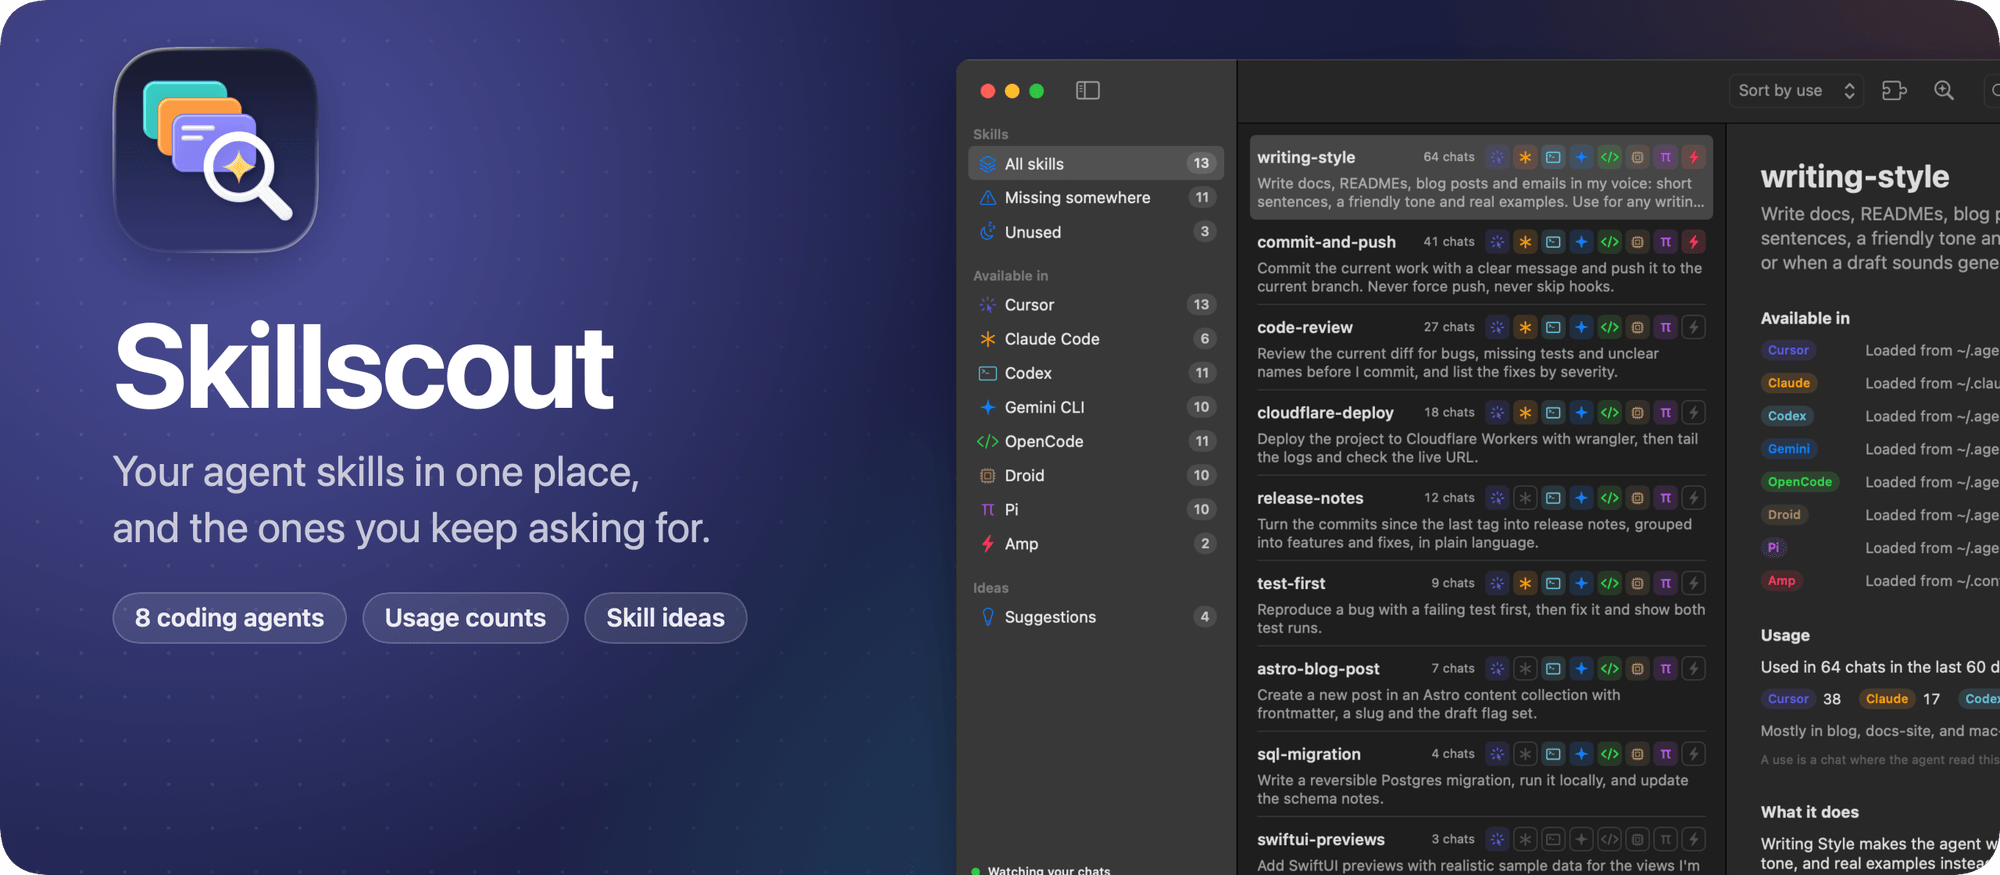Click '64 chats' count on writing-style
The image size is (2000, 875).
[1449, 157]
